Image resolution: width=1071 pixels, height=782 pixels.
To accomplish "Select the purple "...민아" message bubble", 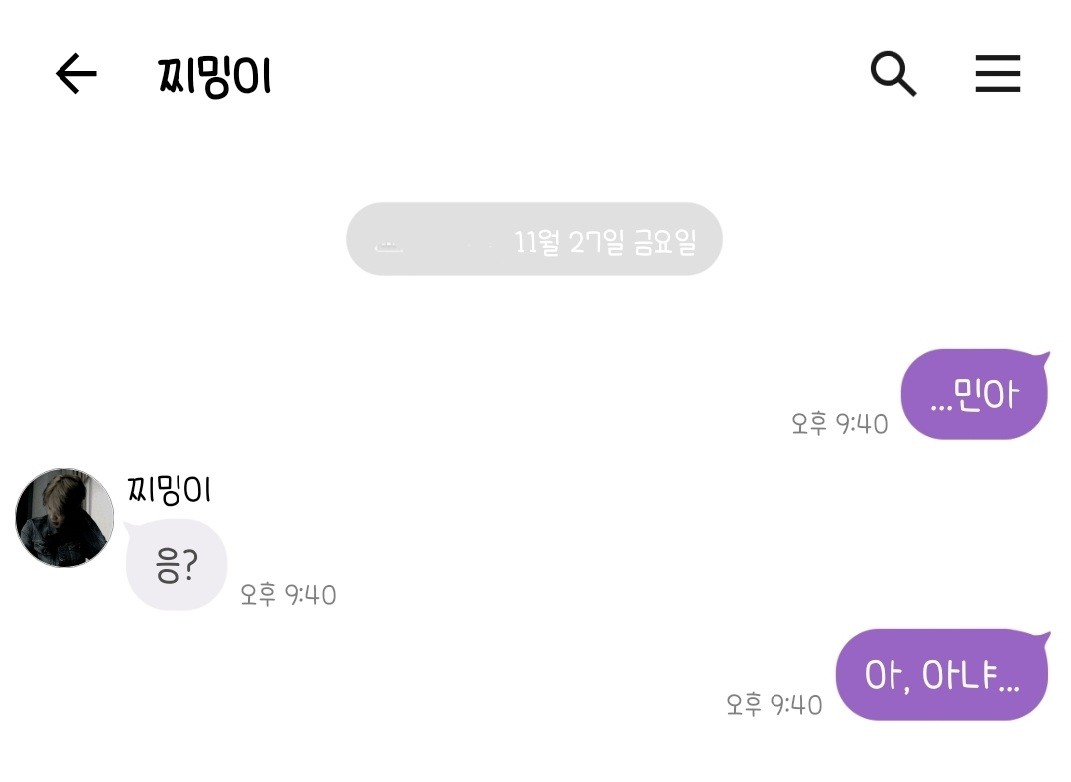I will click(x=974, y=396).
